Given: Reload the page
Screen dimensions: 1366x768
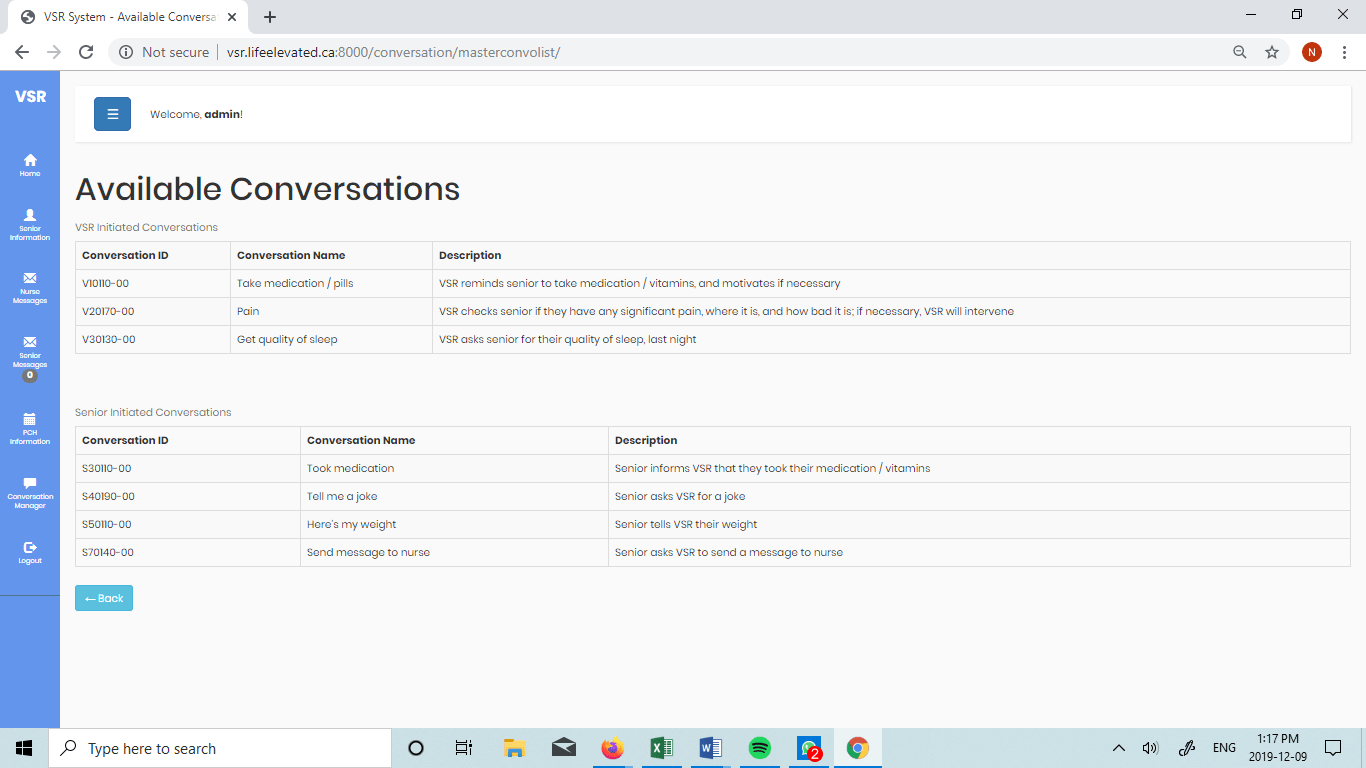Looking at the screenshot, I should pos(86,52).
